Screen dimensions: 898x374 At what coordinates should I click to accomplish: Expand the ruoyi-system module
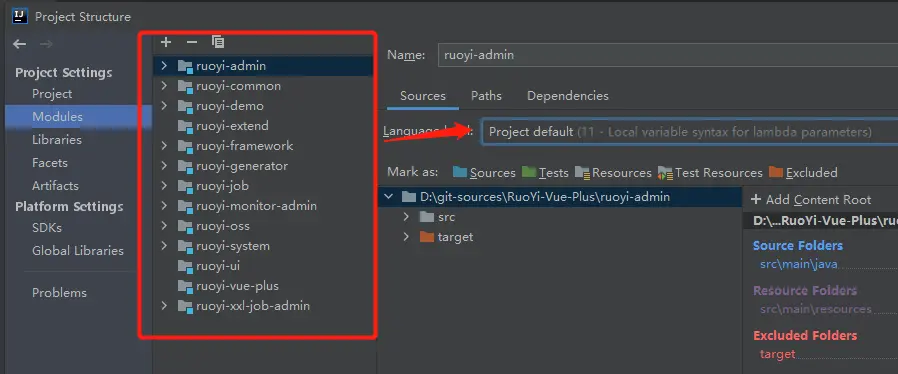164,246
